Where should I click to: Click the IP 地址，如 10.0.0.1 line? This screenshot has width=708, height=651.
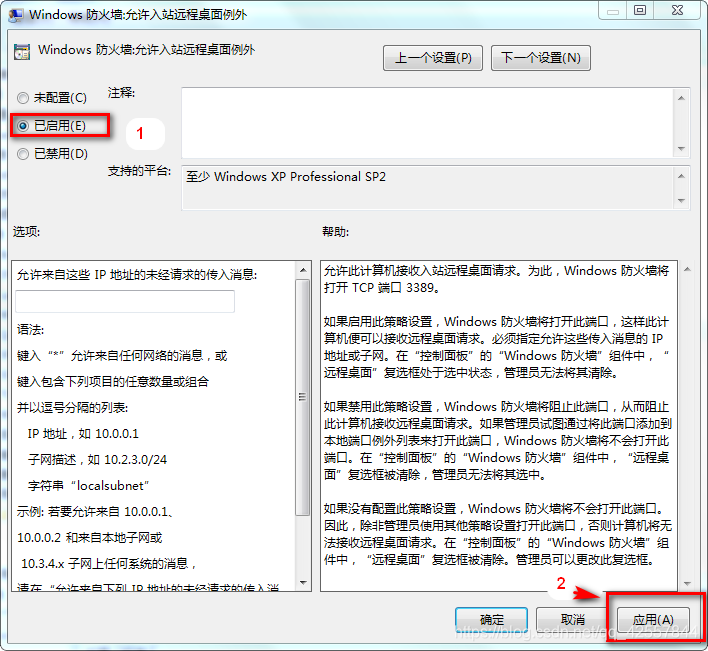83,434
